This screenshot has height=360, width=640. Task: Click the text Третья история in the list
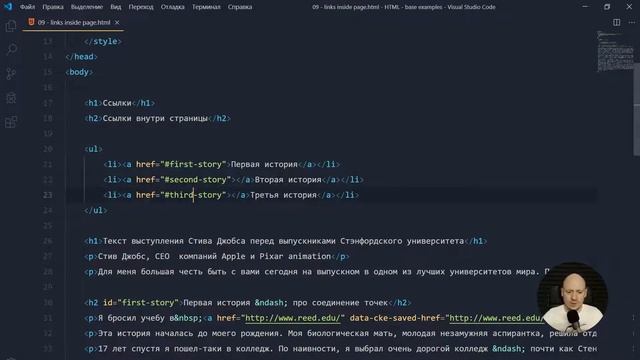283,195
